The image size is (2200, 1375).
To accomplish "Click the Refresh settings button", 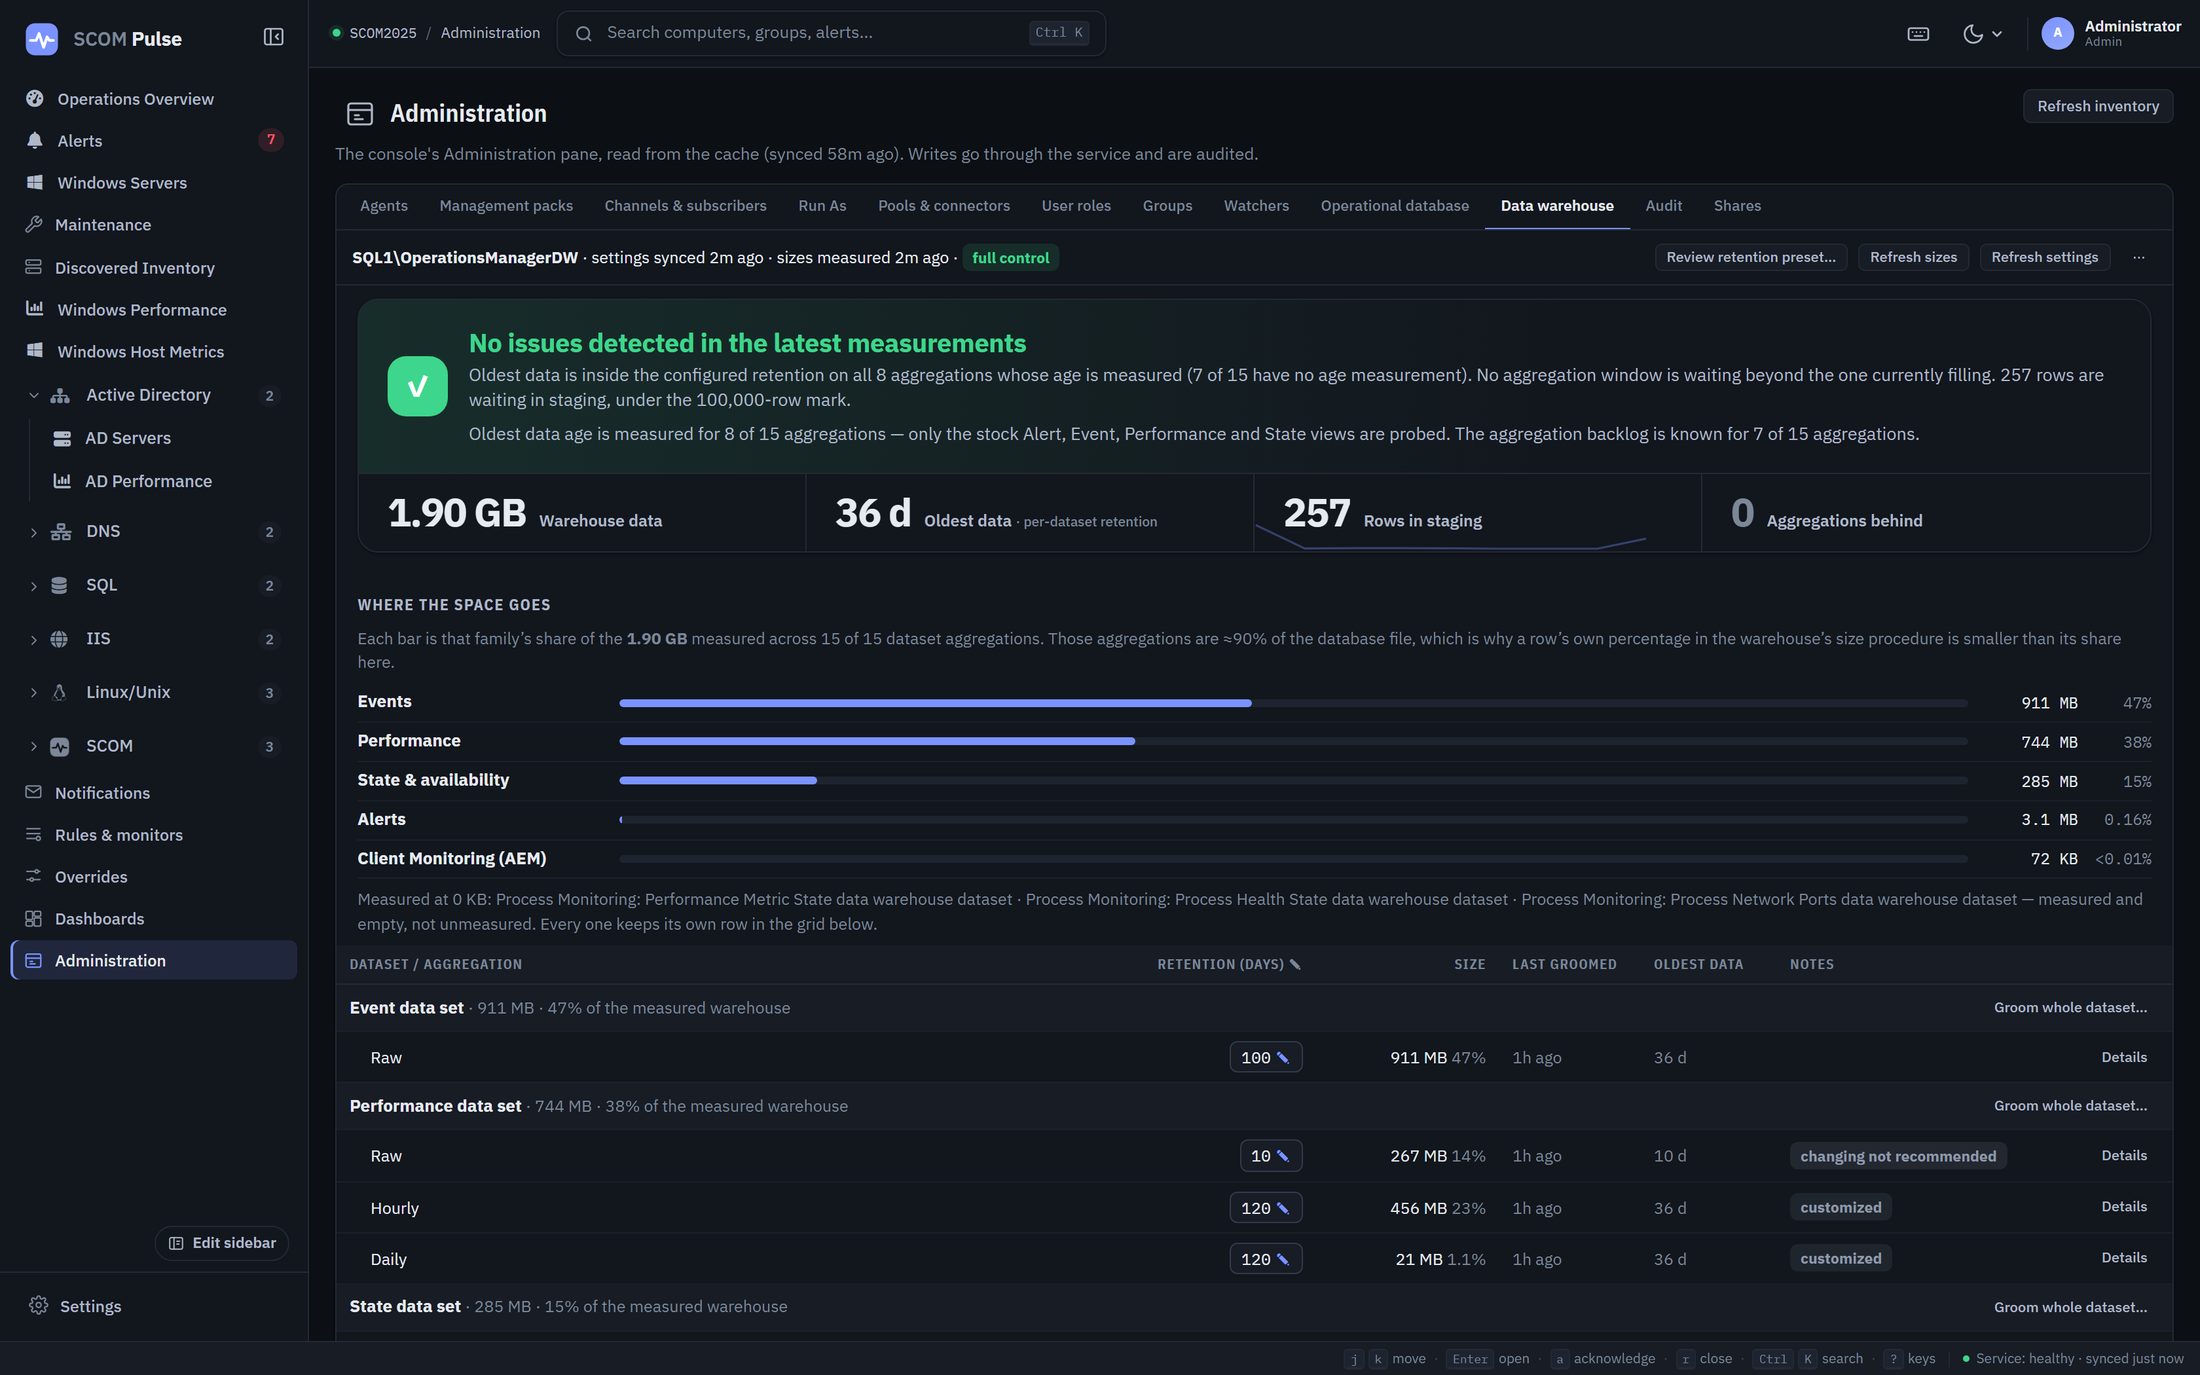I will [2044, 257].
